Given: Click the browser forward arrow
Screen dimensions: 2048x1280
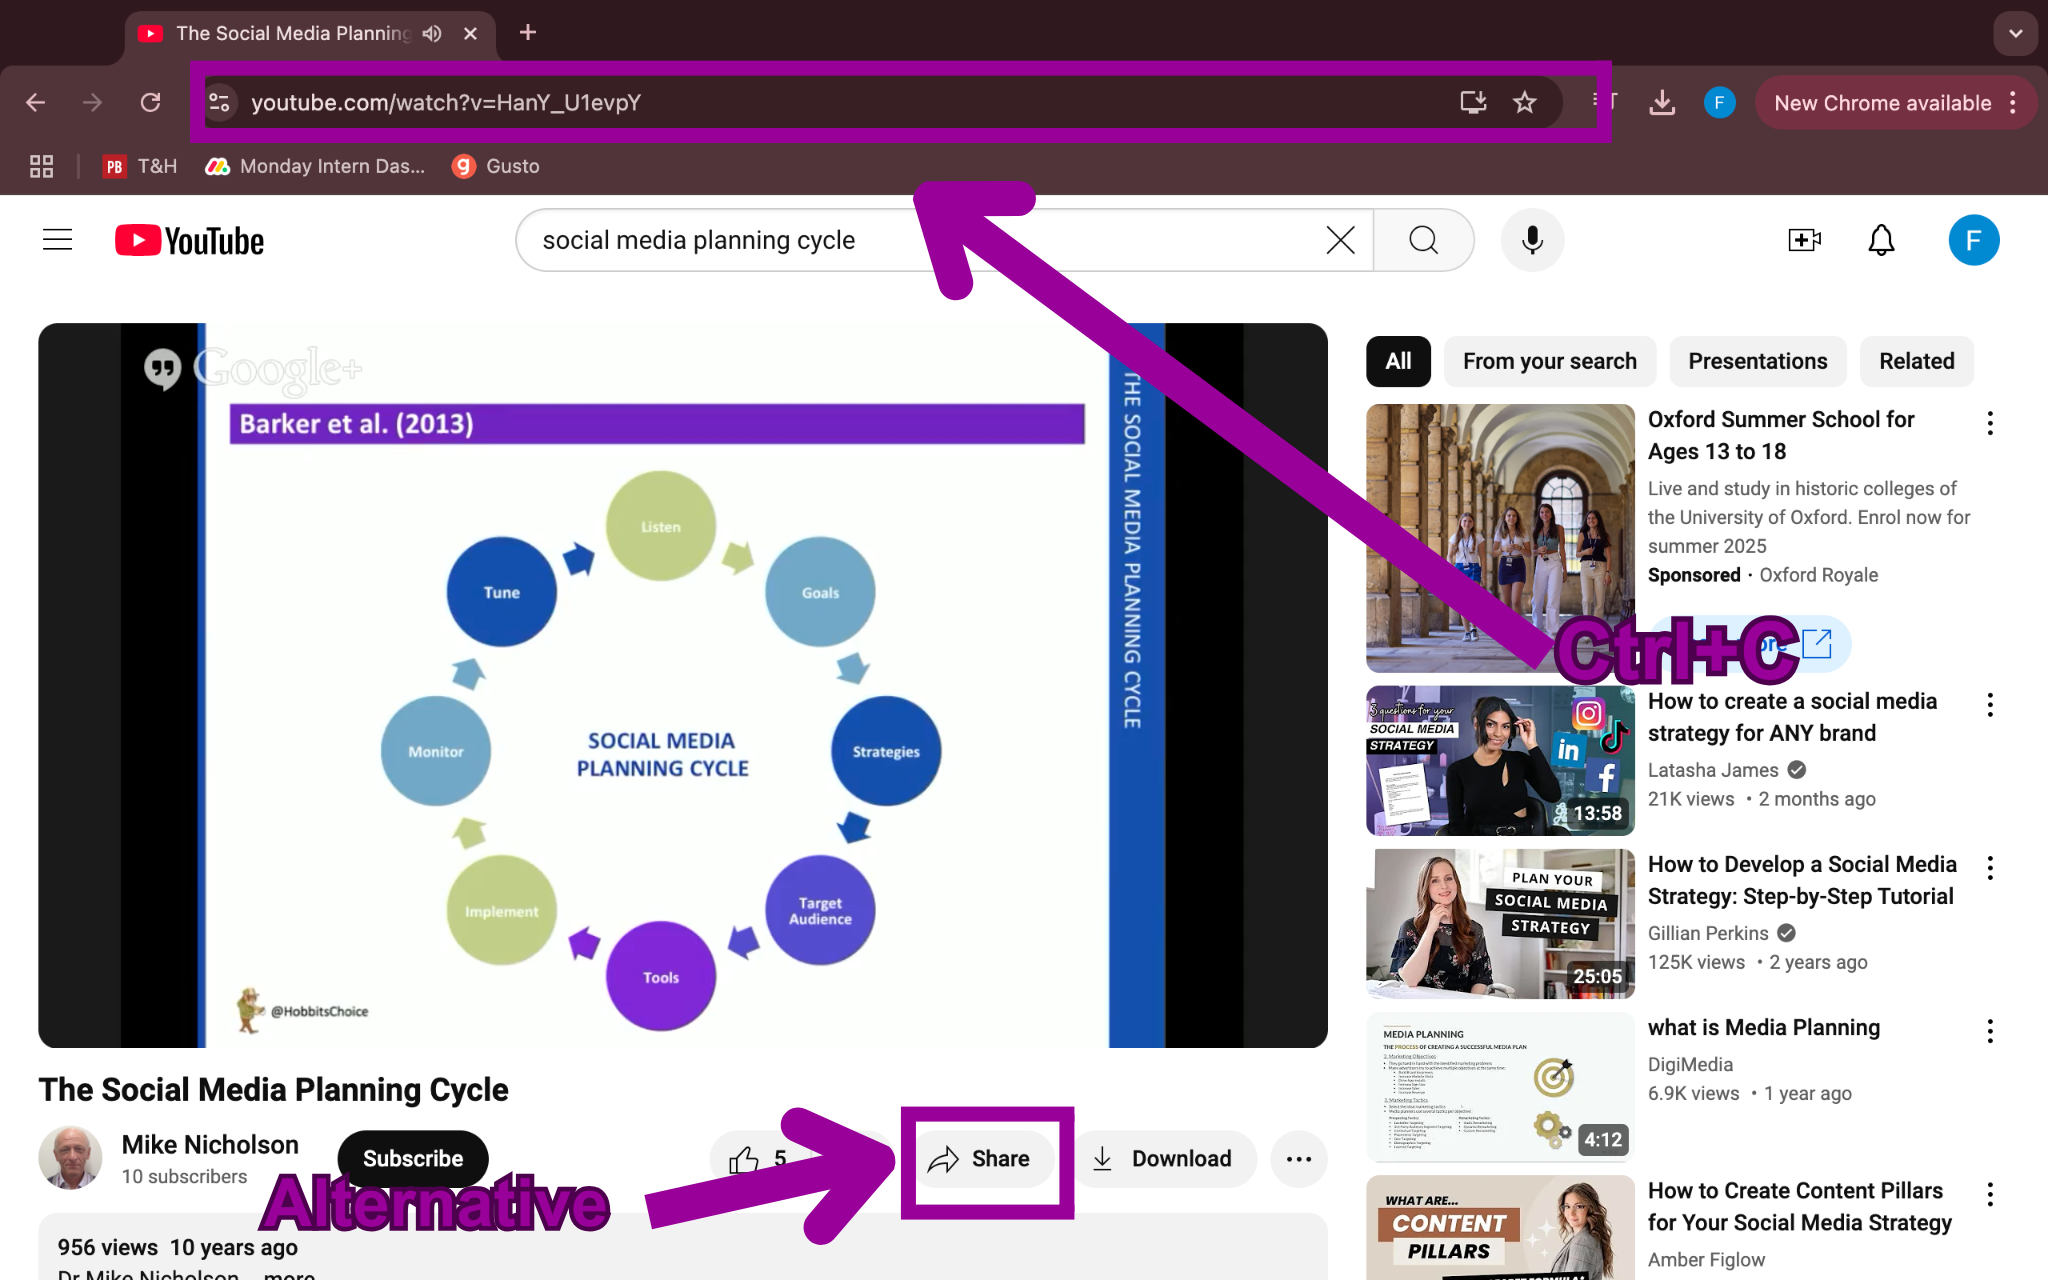Looking at the screenshot, I should point(93,102).
